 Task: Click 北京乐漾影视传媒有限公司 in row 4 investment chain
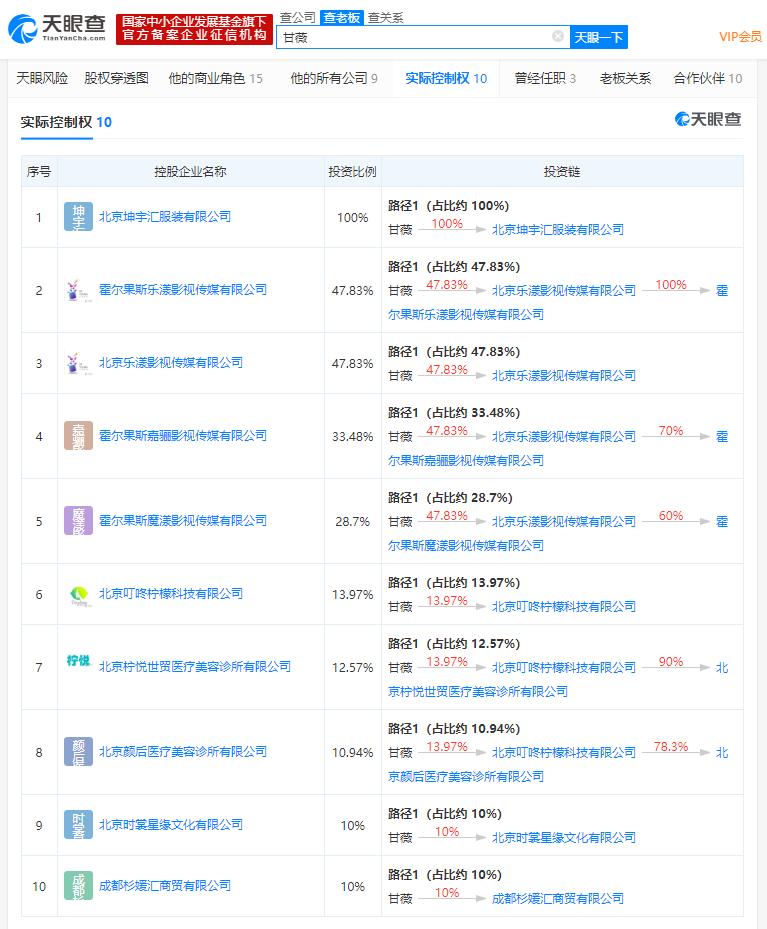(x=564, y=437)
